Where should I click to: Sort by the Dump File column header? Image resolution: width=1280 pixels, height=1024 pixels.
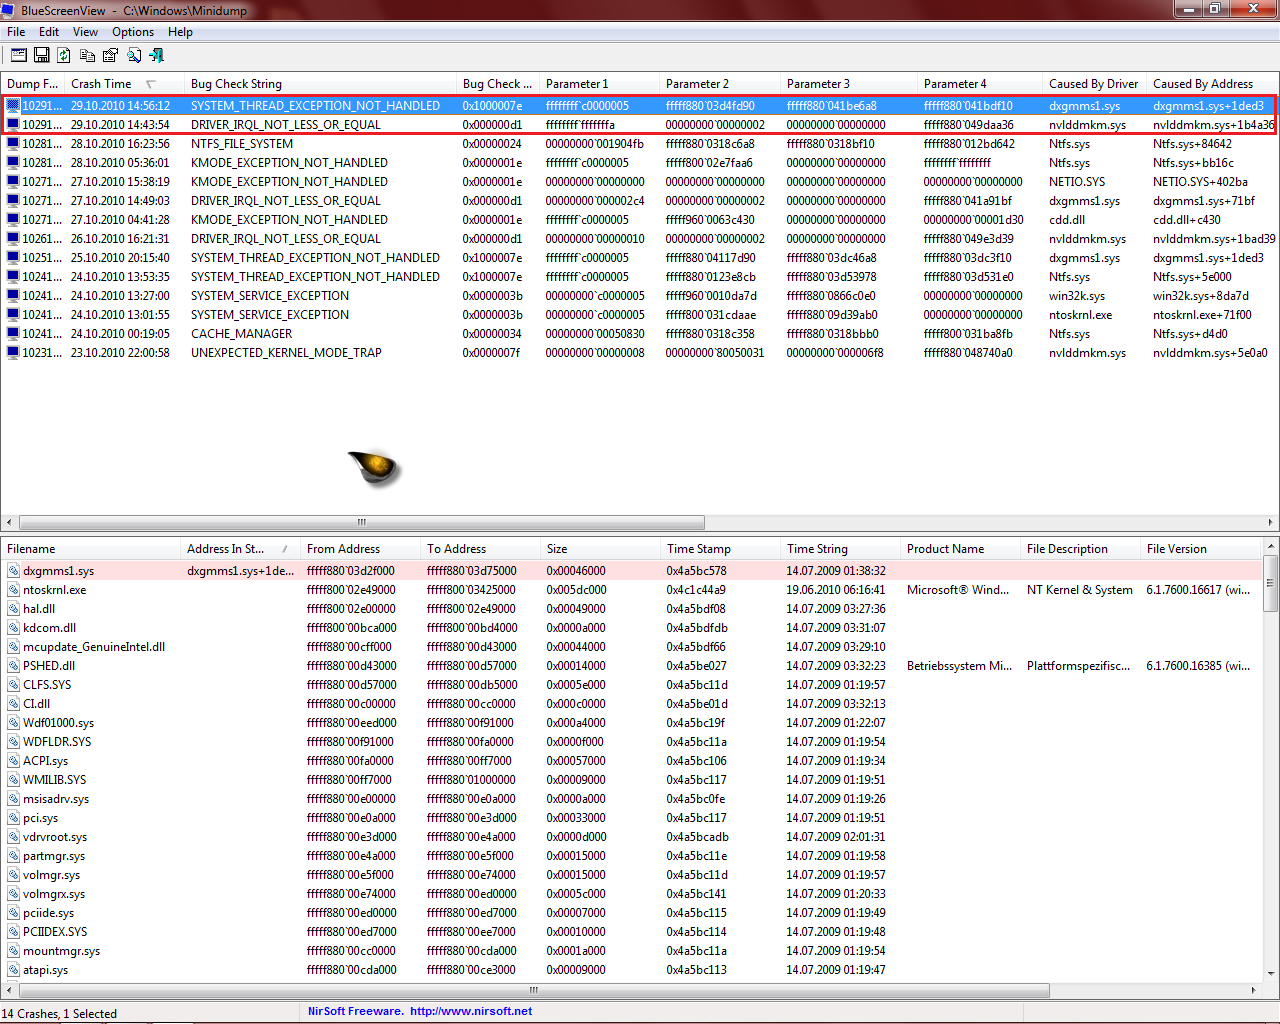pos(33,84)
